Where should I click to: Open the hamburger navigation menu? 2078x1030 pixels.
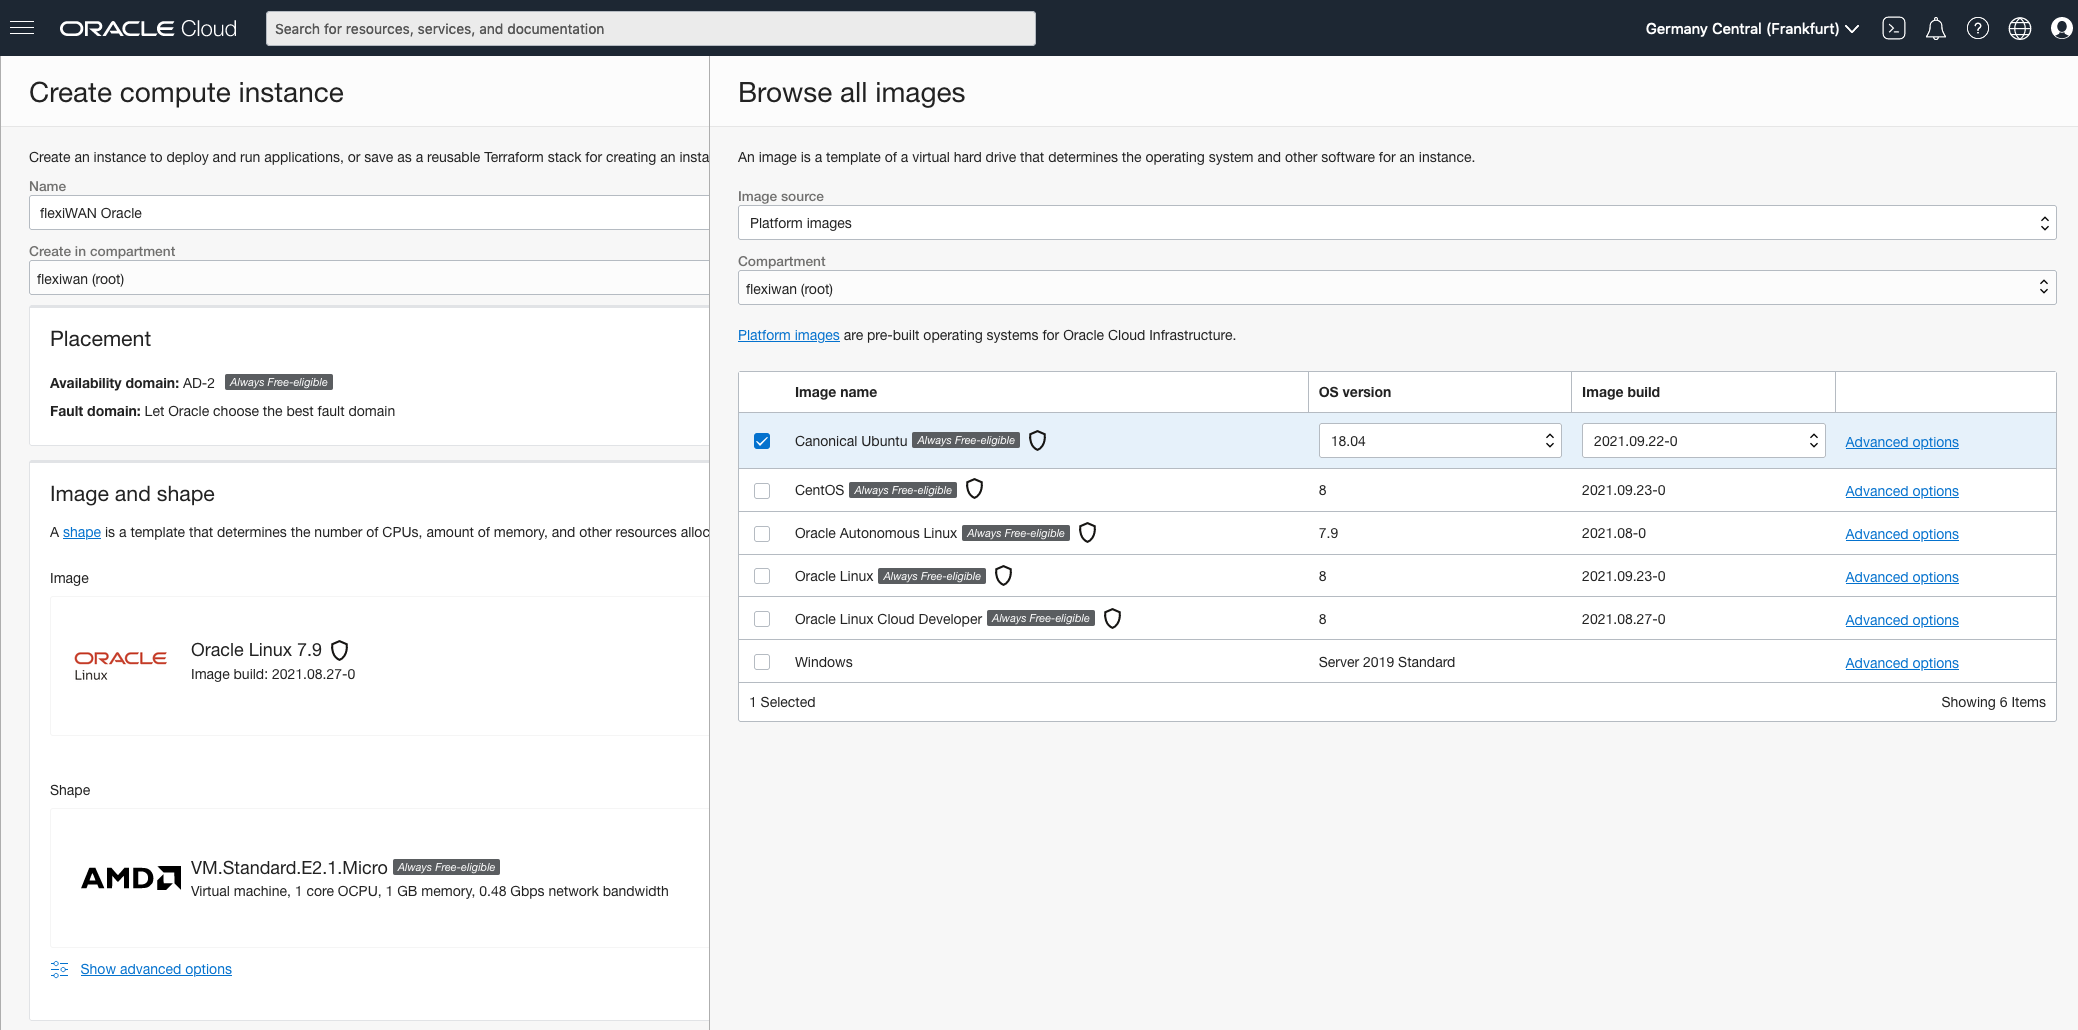point(22,28)
